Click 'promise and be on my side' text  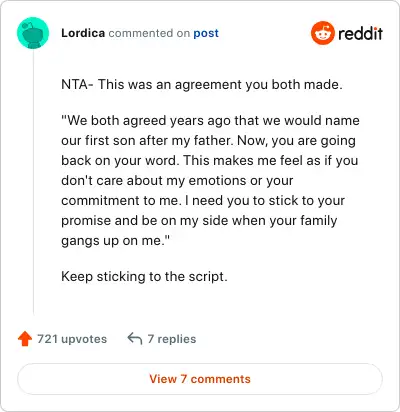(144, 220)
